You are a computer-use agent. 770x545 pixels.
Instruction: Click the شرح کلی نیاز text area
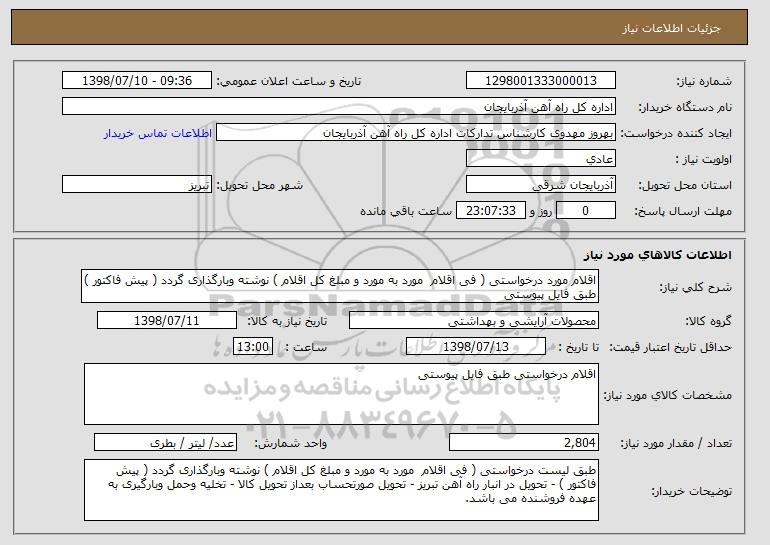point(340,286)
